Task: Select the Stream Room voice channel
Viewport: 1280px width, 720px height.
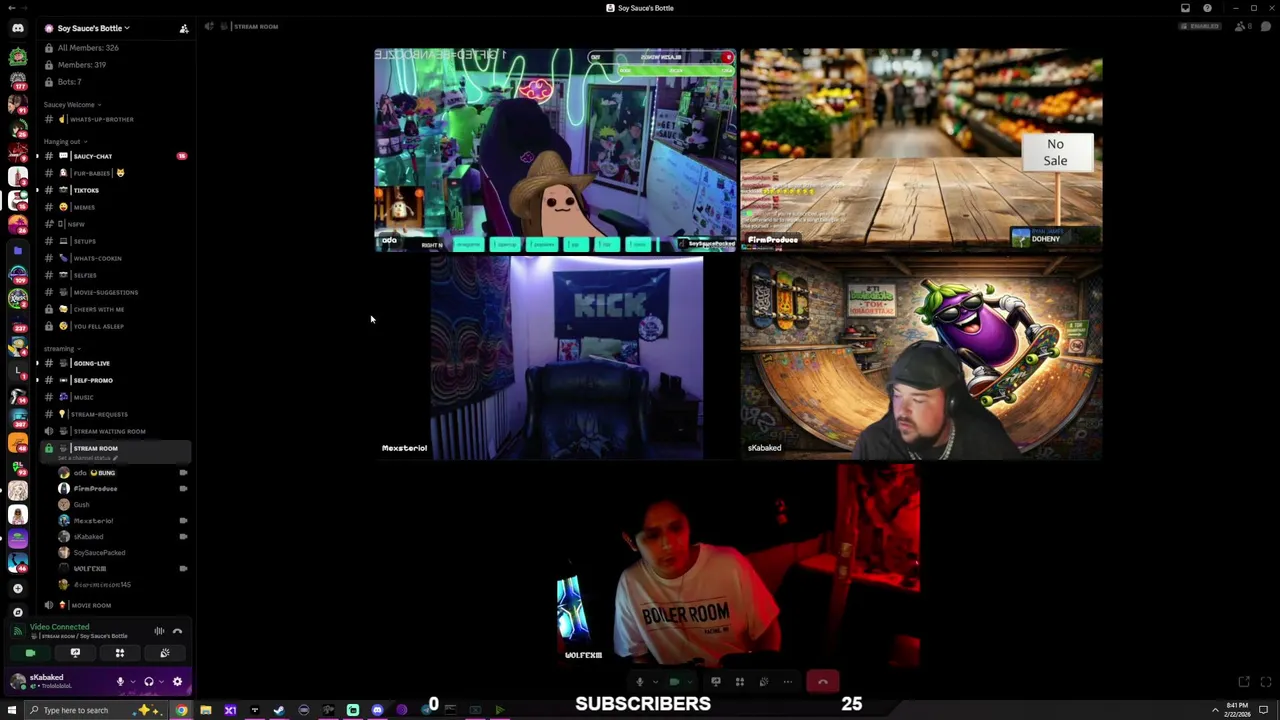Action: coord(115,448)
